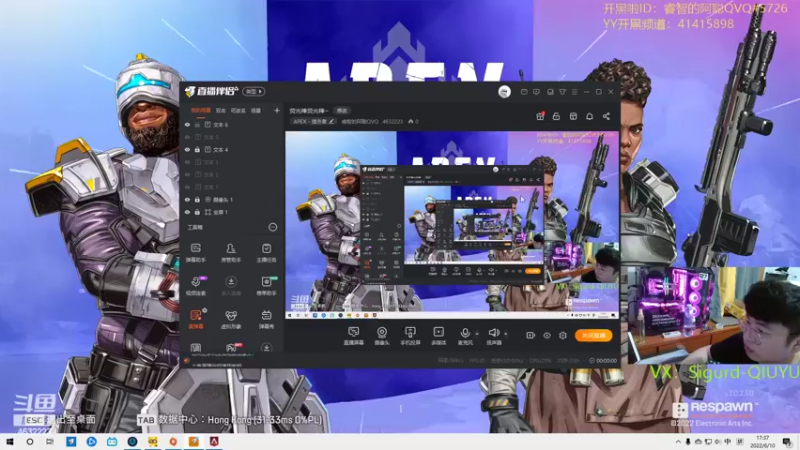Select the 文本 6 source row
Image resolution: width=800 pixels, height=450 pixels.
pyautogui.click(x=231, y=124)
